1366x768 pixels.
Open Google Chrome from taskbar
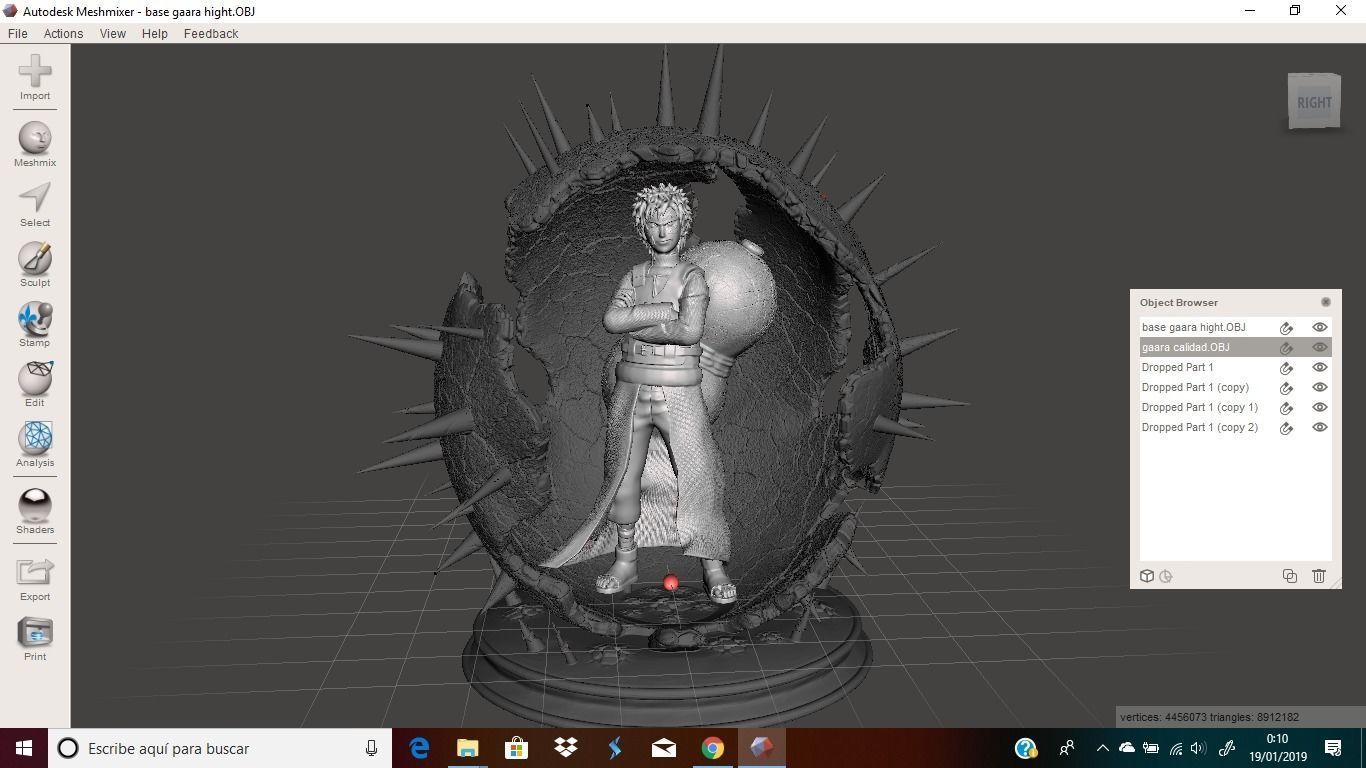[x=713, y=748]
